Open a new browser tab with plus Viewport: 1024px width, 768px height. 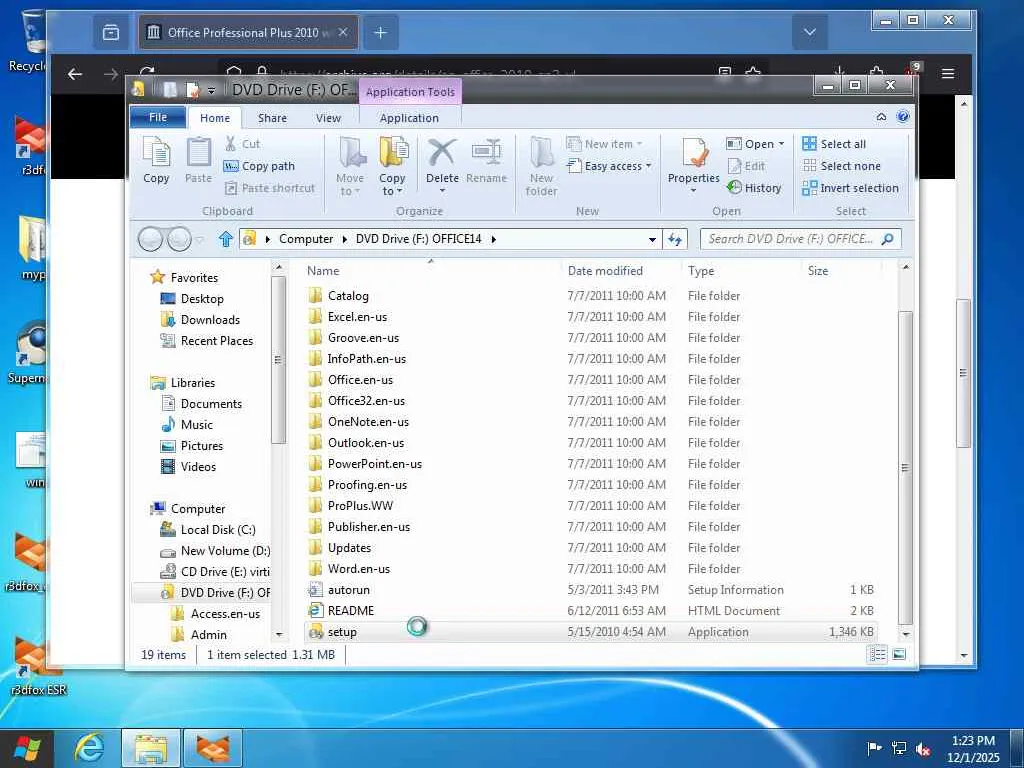pyautogui.click(x=381, y=32)
